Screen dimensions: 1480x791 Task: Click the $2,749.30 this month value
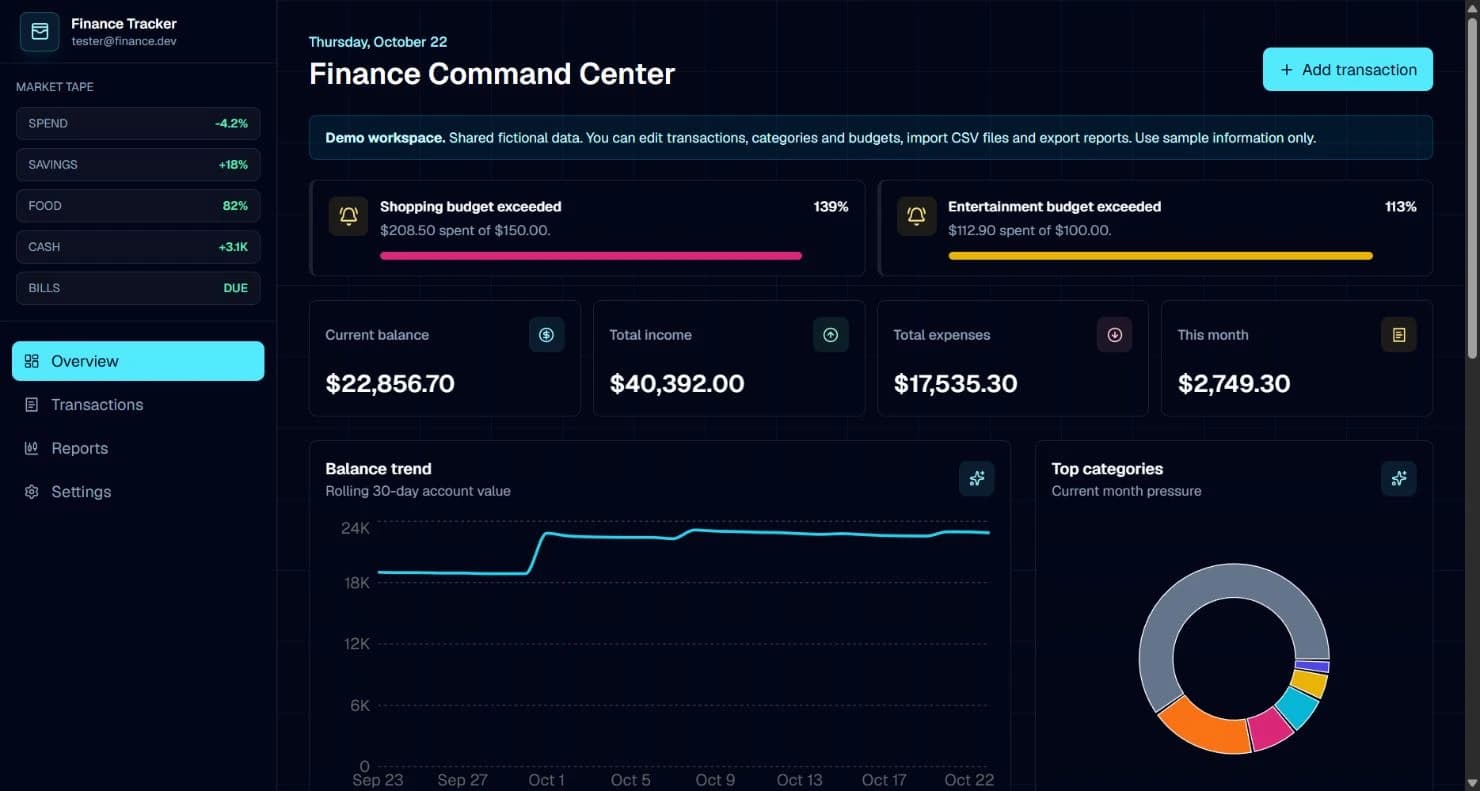1234,384
